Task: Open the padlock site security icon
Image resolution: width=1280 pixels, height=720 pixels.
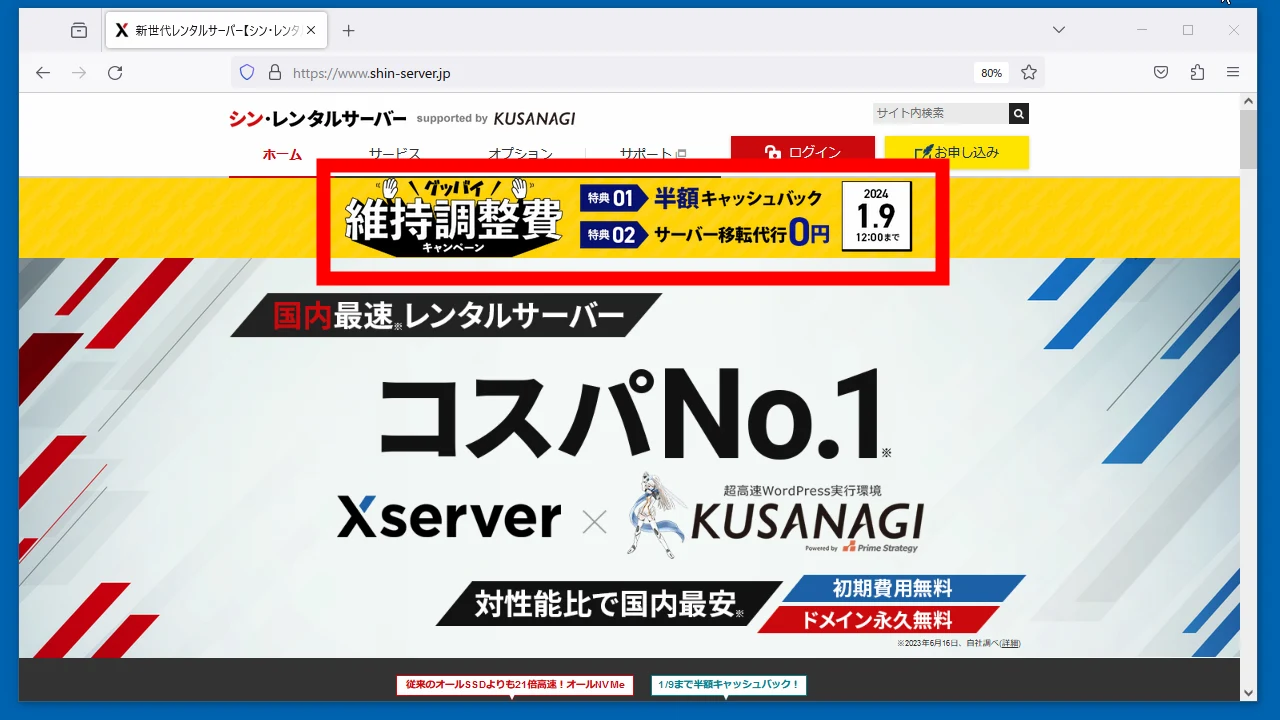Action: (x=274, y=72)
